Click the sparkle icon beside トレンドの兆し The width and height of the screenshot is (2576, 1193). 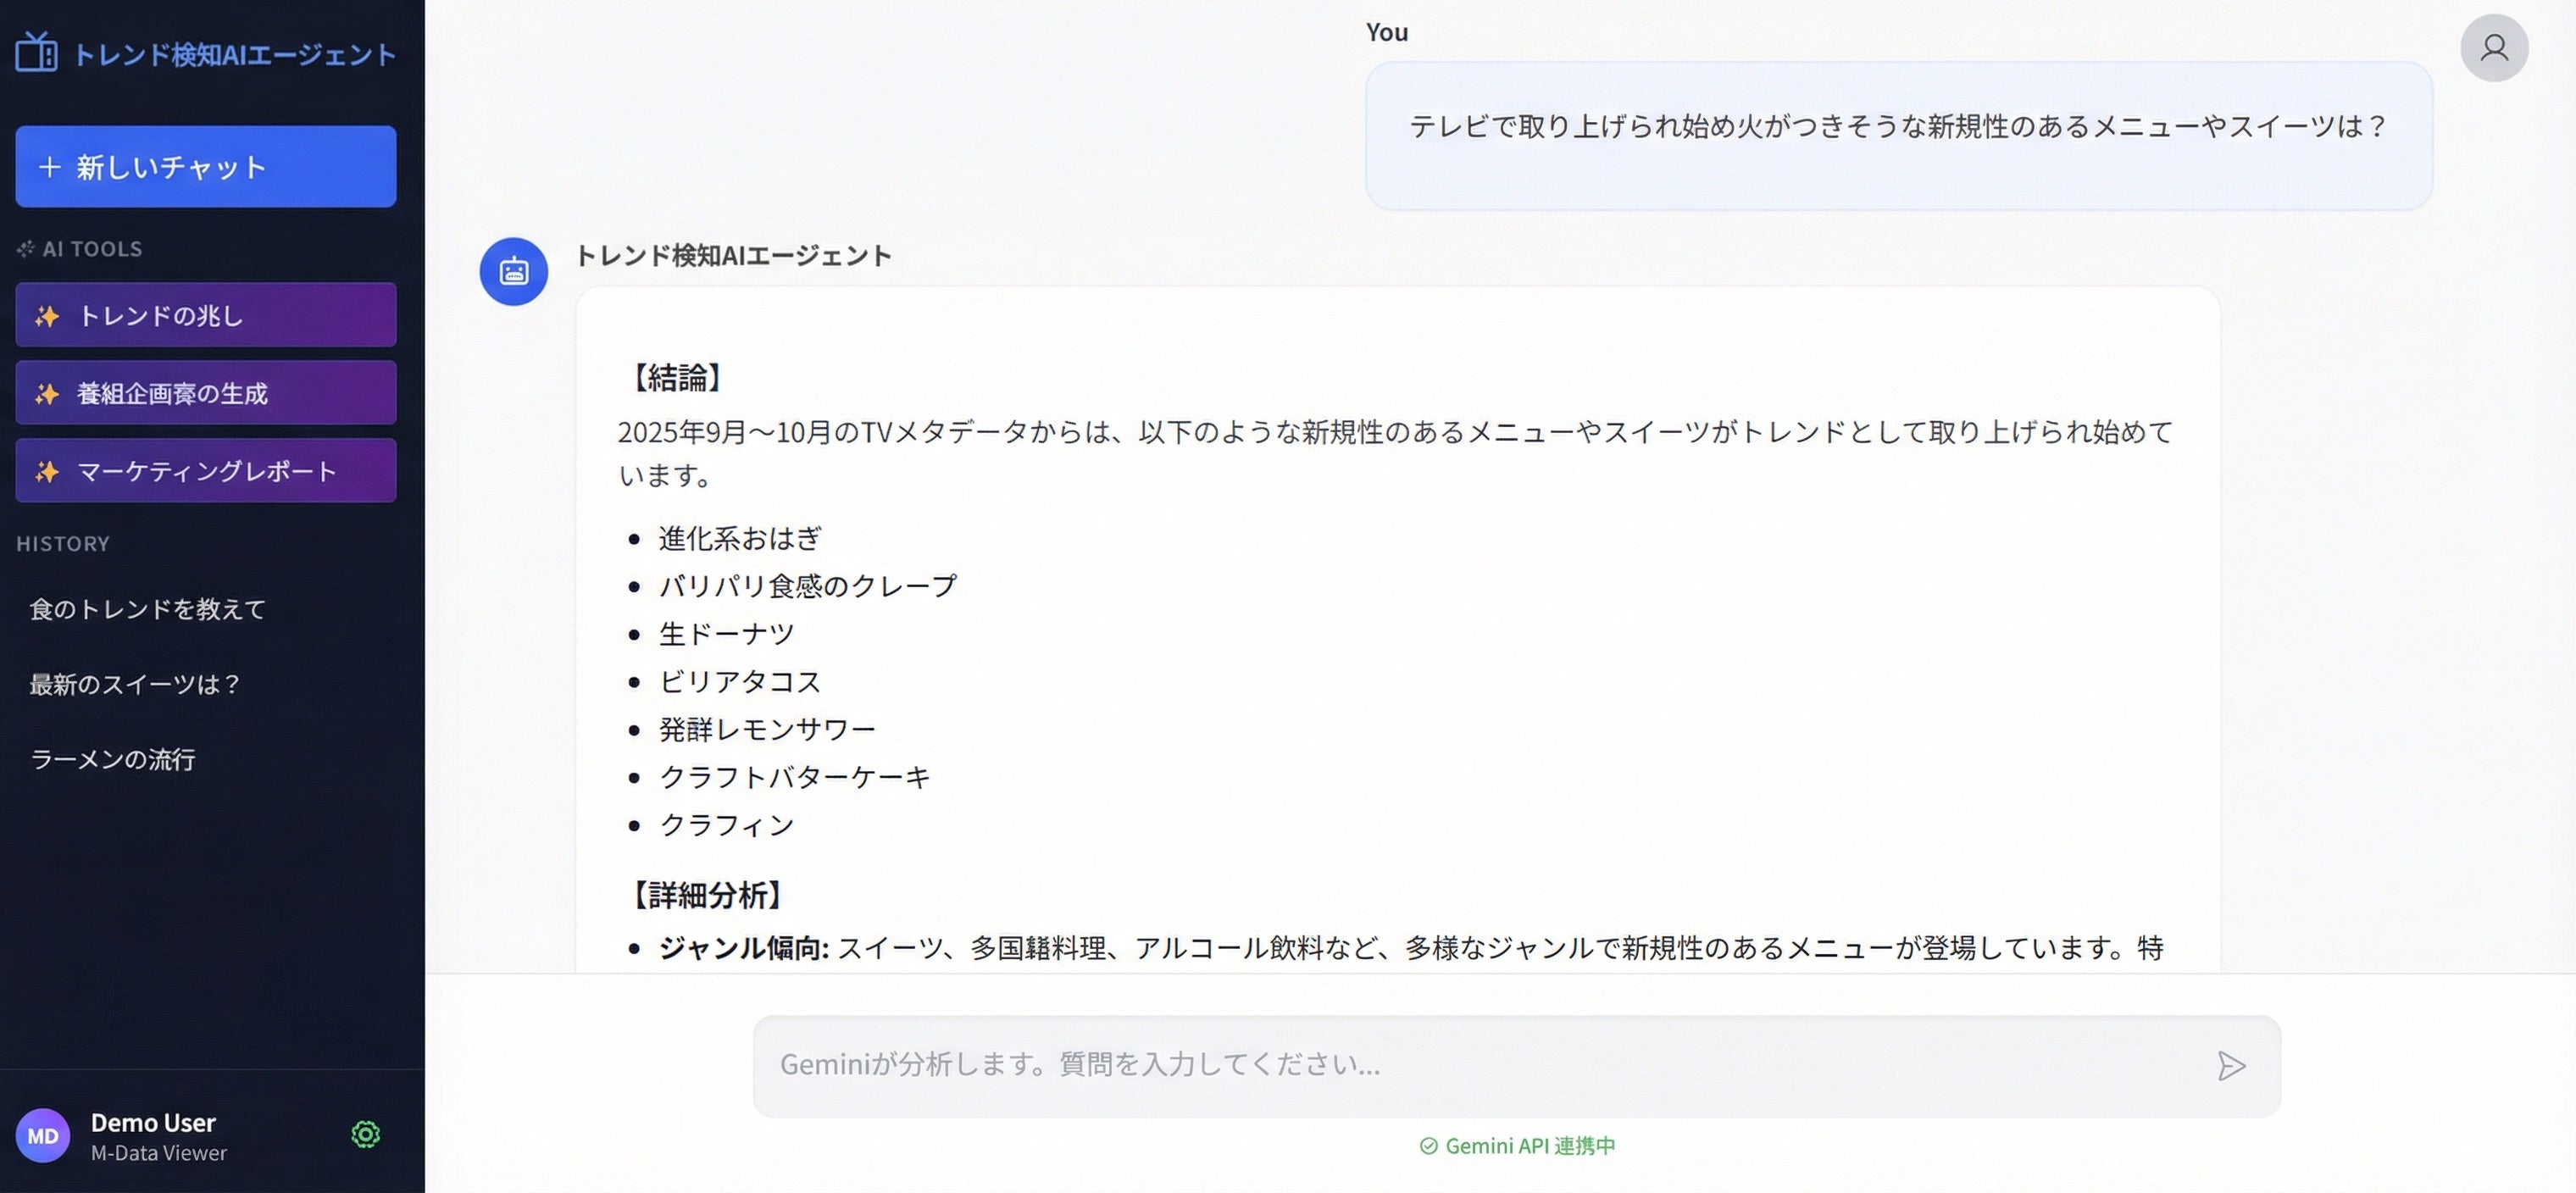click(x=46, y=316)
